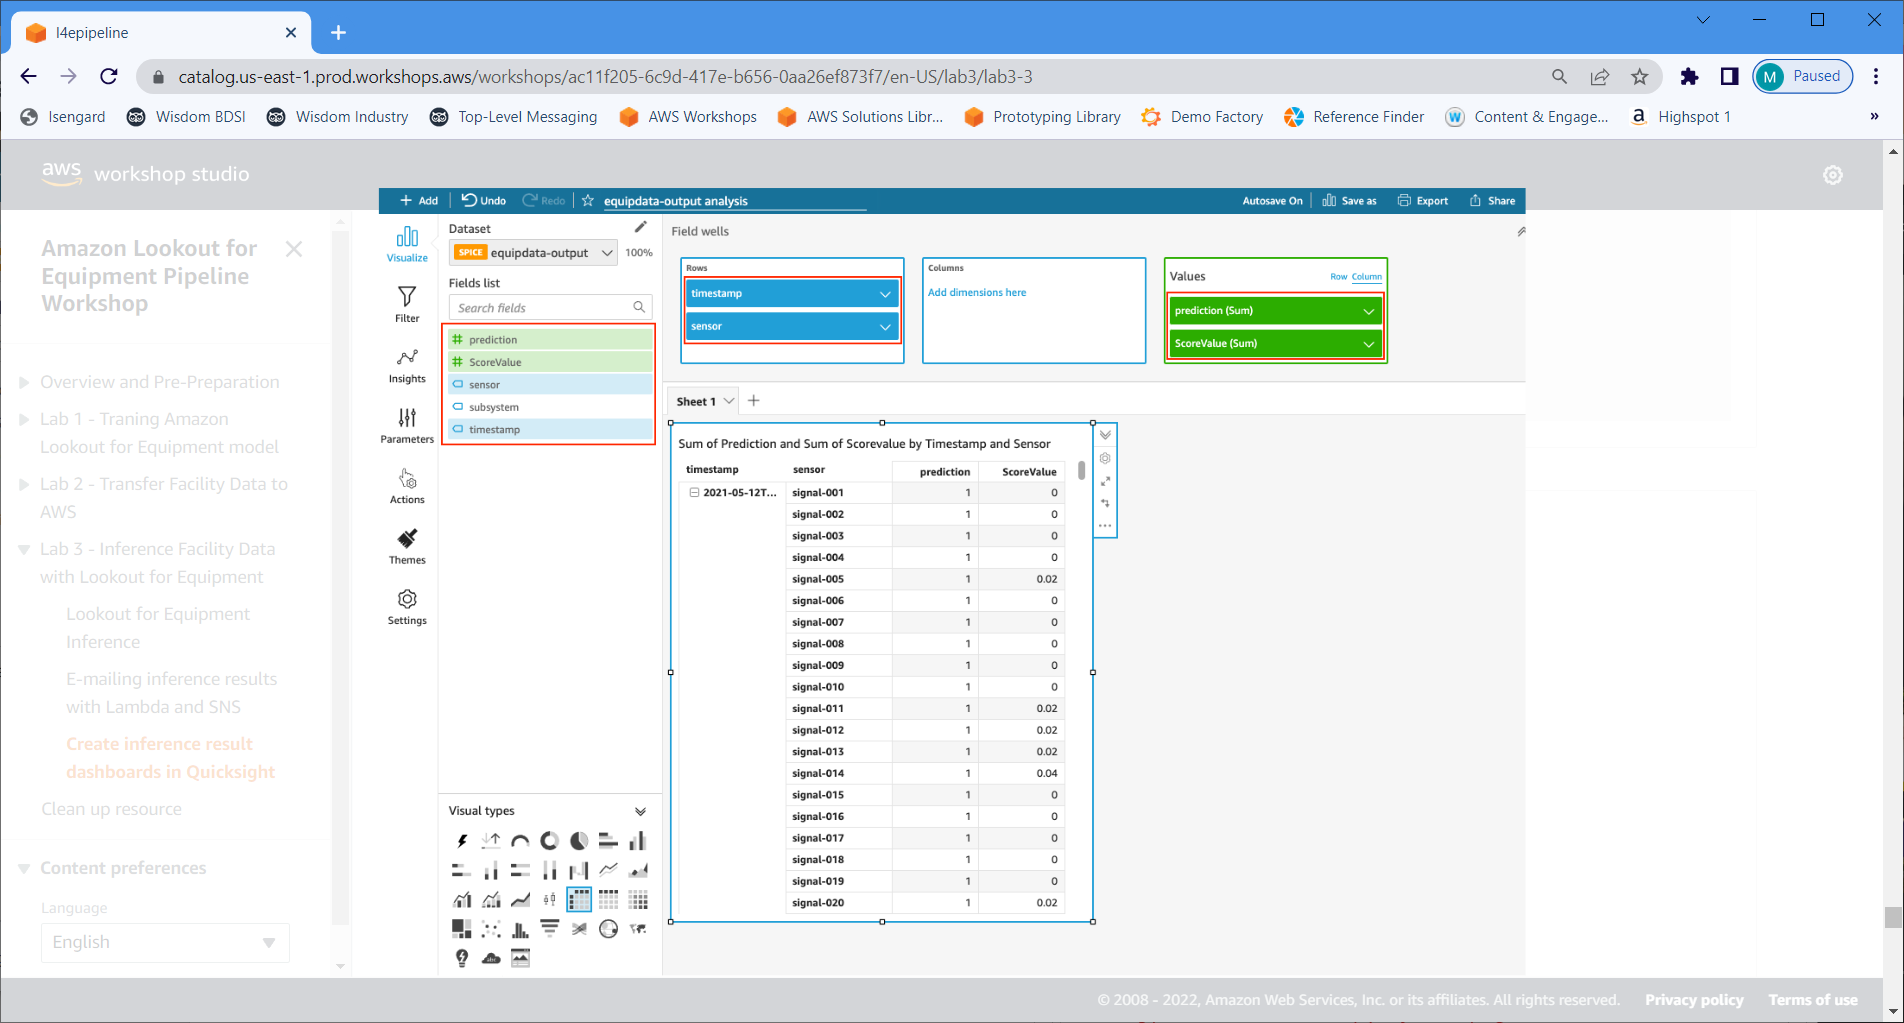Click the Search fields input box

click(x=550, y=308)
